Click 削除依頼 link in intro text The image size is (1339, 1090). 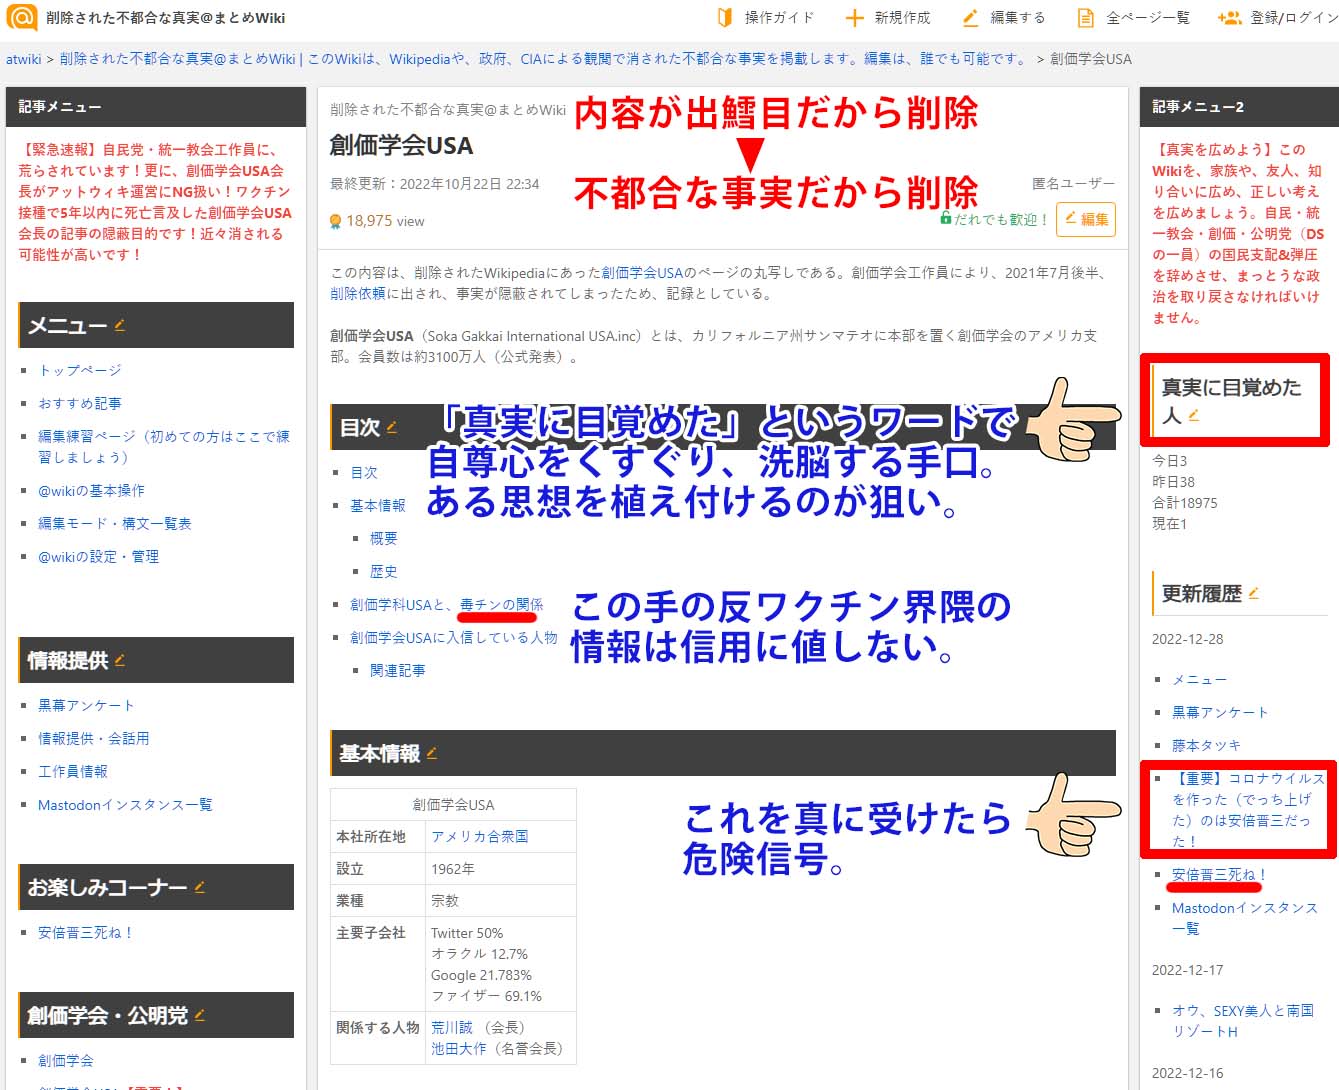tap(358, 293)
